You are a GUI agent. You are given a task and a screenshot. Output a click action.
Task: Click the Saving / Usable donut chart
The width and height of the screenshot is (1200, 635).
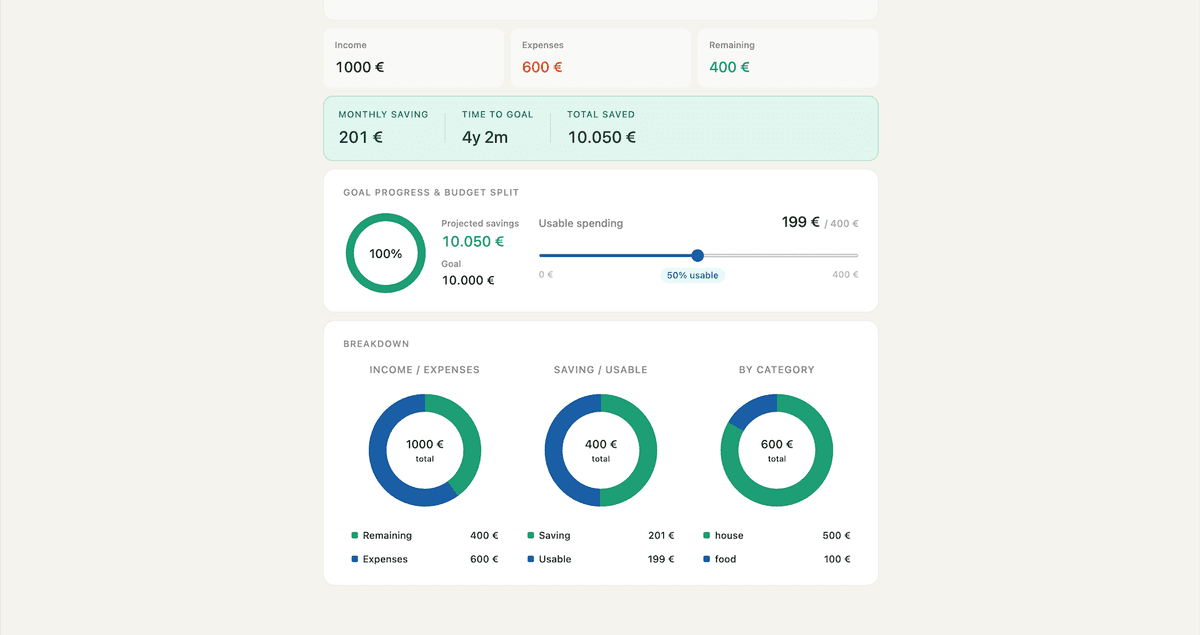tap(601, 450)
